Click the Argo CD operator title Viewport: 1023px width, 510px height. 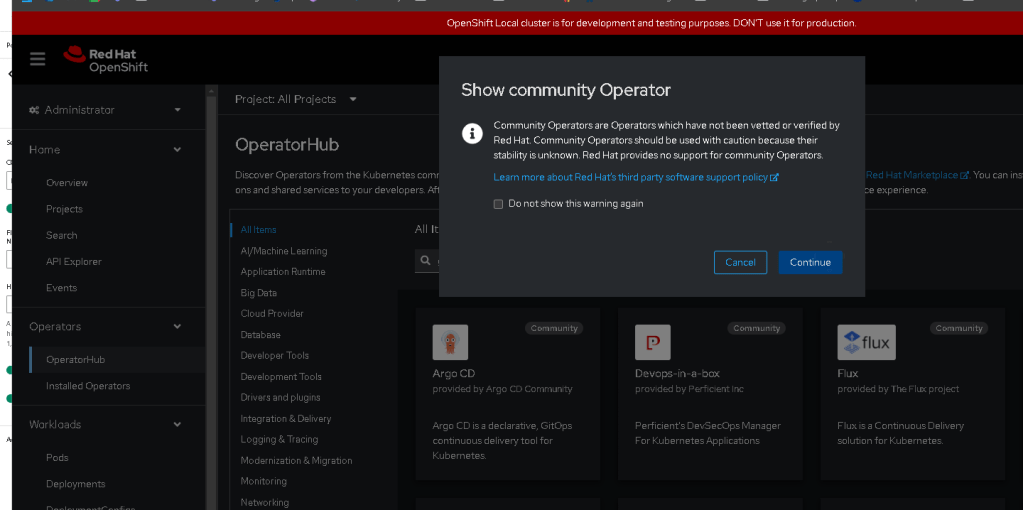pos(453,374)
